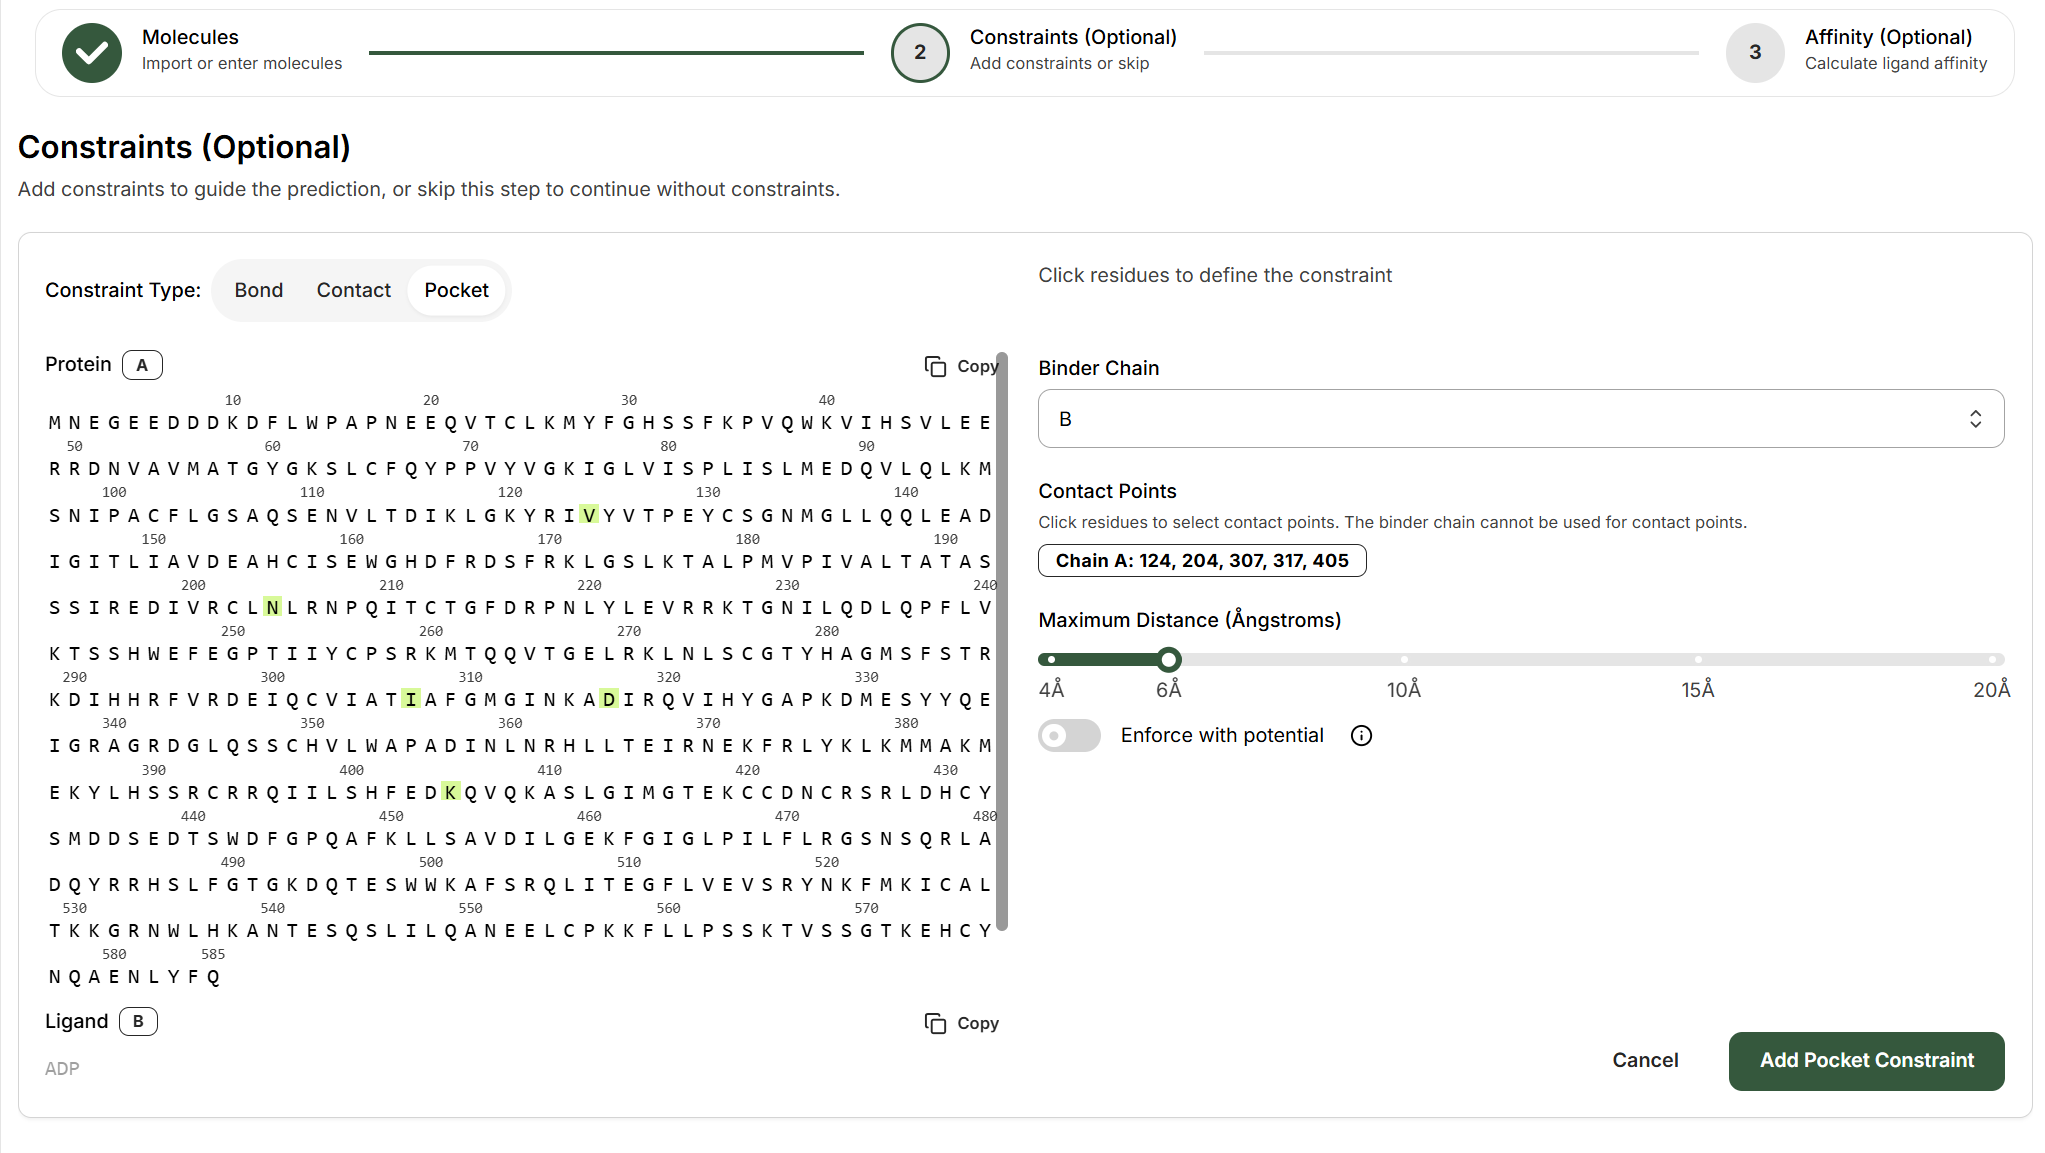Switch to the Contact constraint type
Image resolution: width=2045 pixels, height=1153 pixels.
(353, 290)
